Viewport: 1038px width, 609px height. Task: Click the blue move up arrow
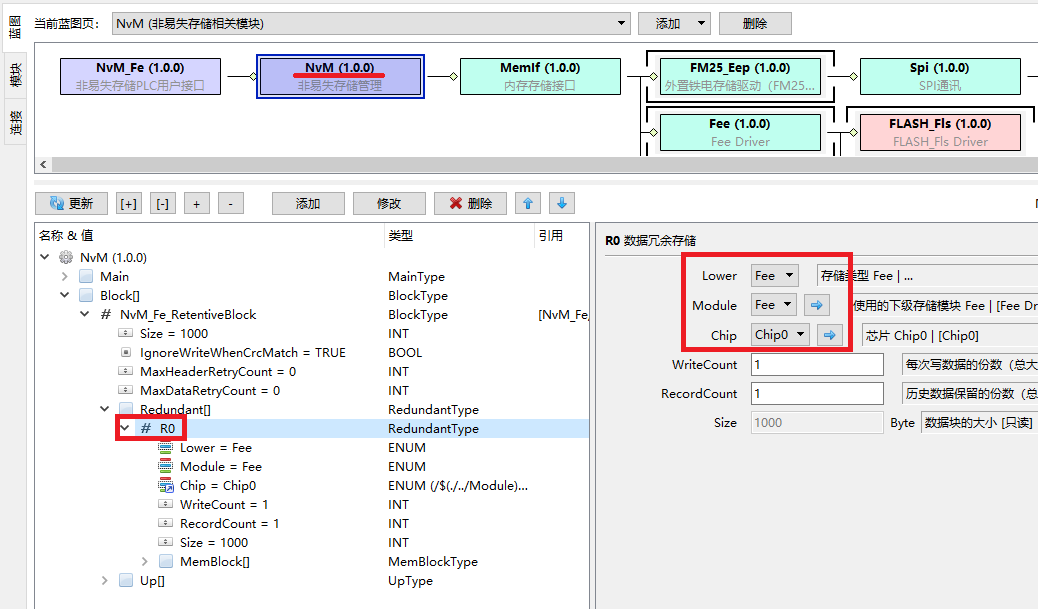[x=528, y=203]
